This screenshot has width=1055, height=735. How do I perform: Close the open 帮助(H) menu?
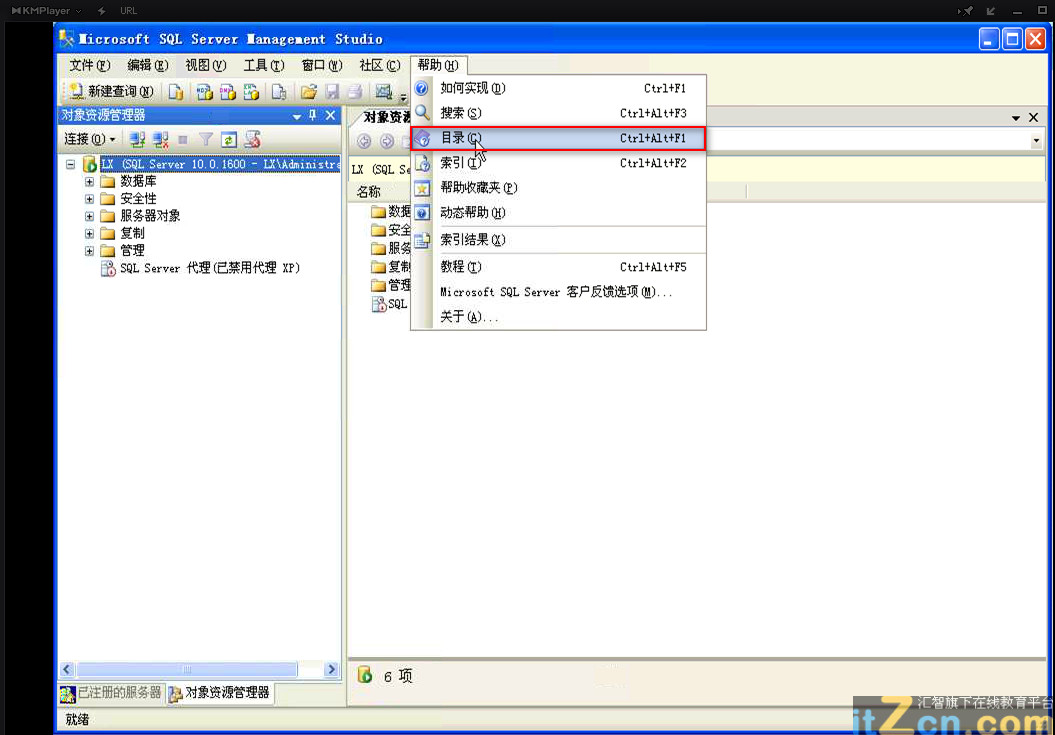click(438, 65)
